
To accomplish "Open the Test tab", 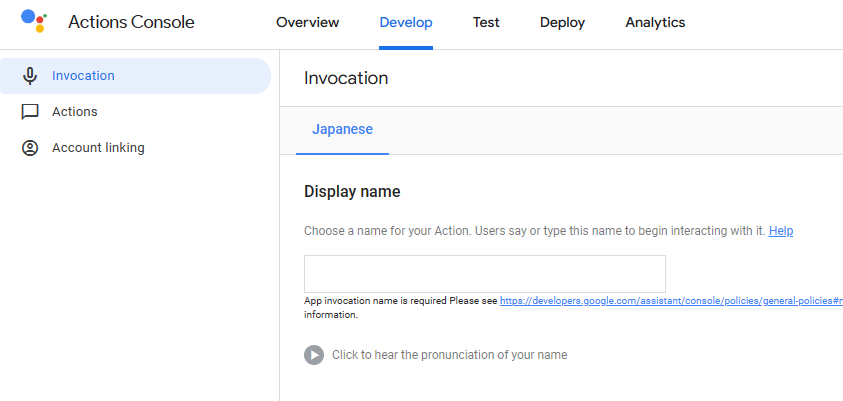I will click(486, 23).
